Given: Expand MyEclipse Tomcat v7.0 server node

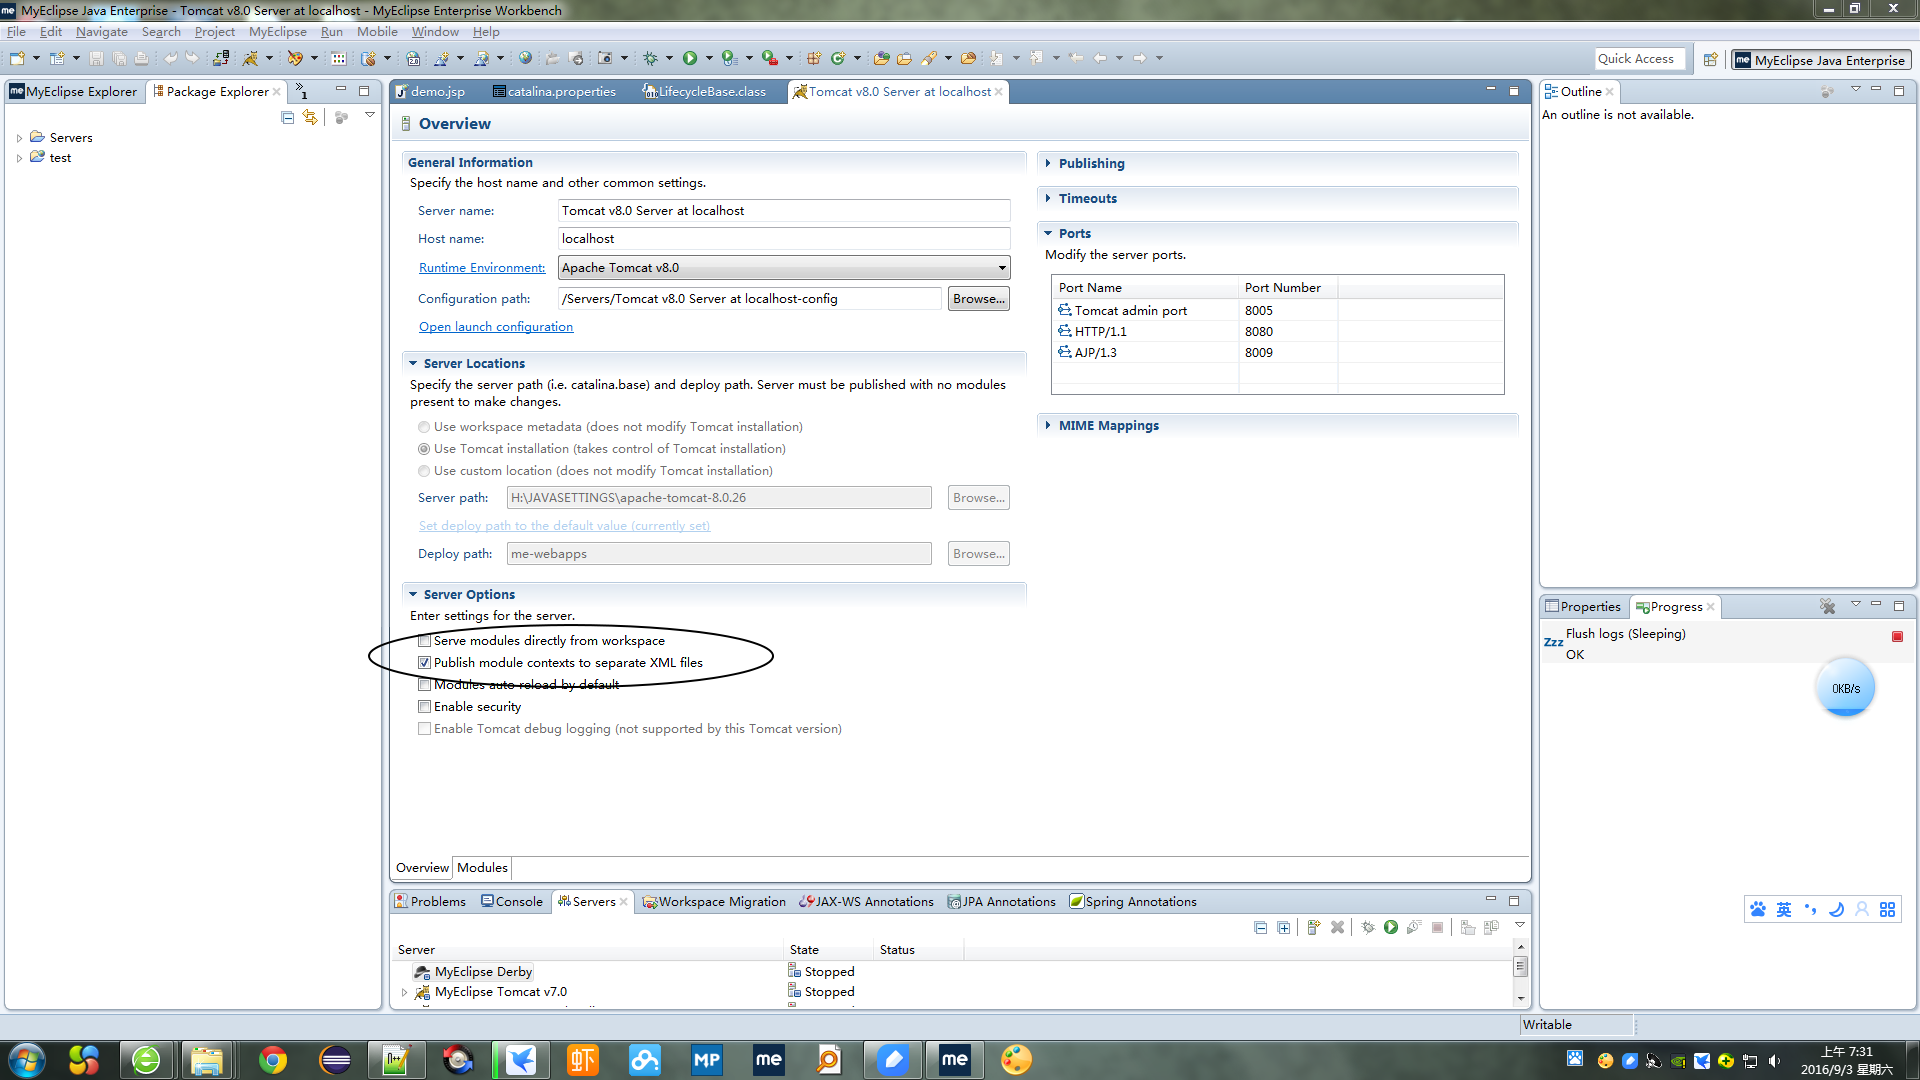Looking at the screenshot, I should click(x=404, y=992).
